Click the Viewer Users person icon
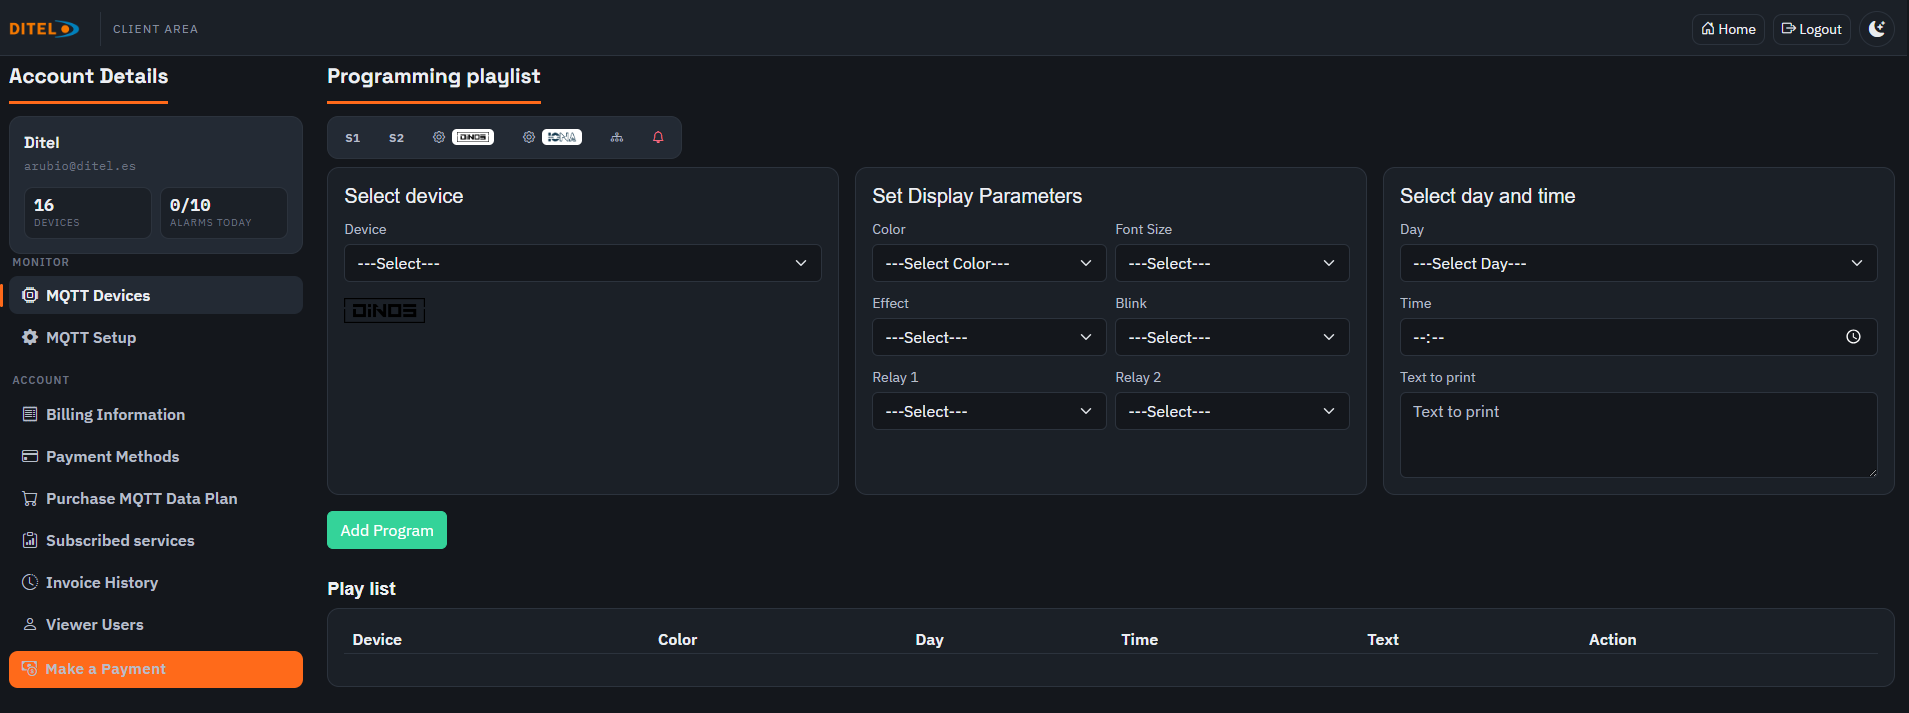 (x=30, y=624)
